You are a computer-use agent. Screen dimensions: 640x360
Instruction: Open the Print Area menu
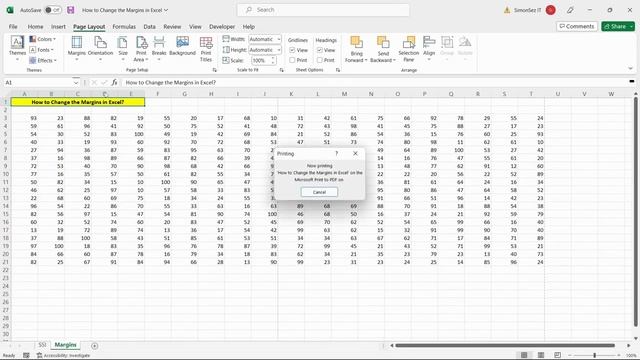click(141, 49)
